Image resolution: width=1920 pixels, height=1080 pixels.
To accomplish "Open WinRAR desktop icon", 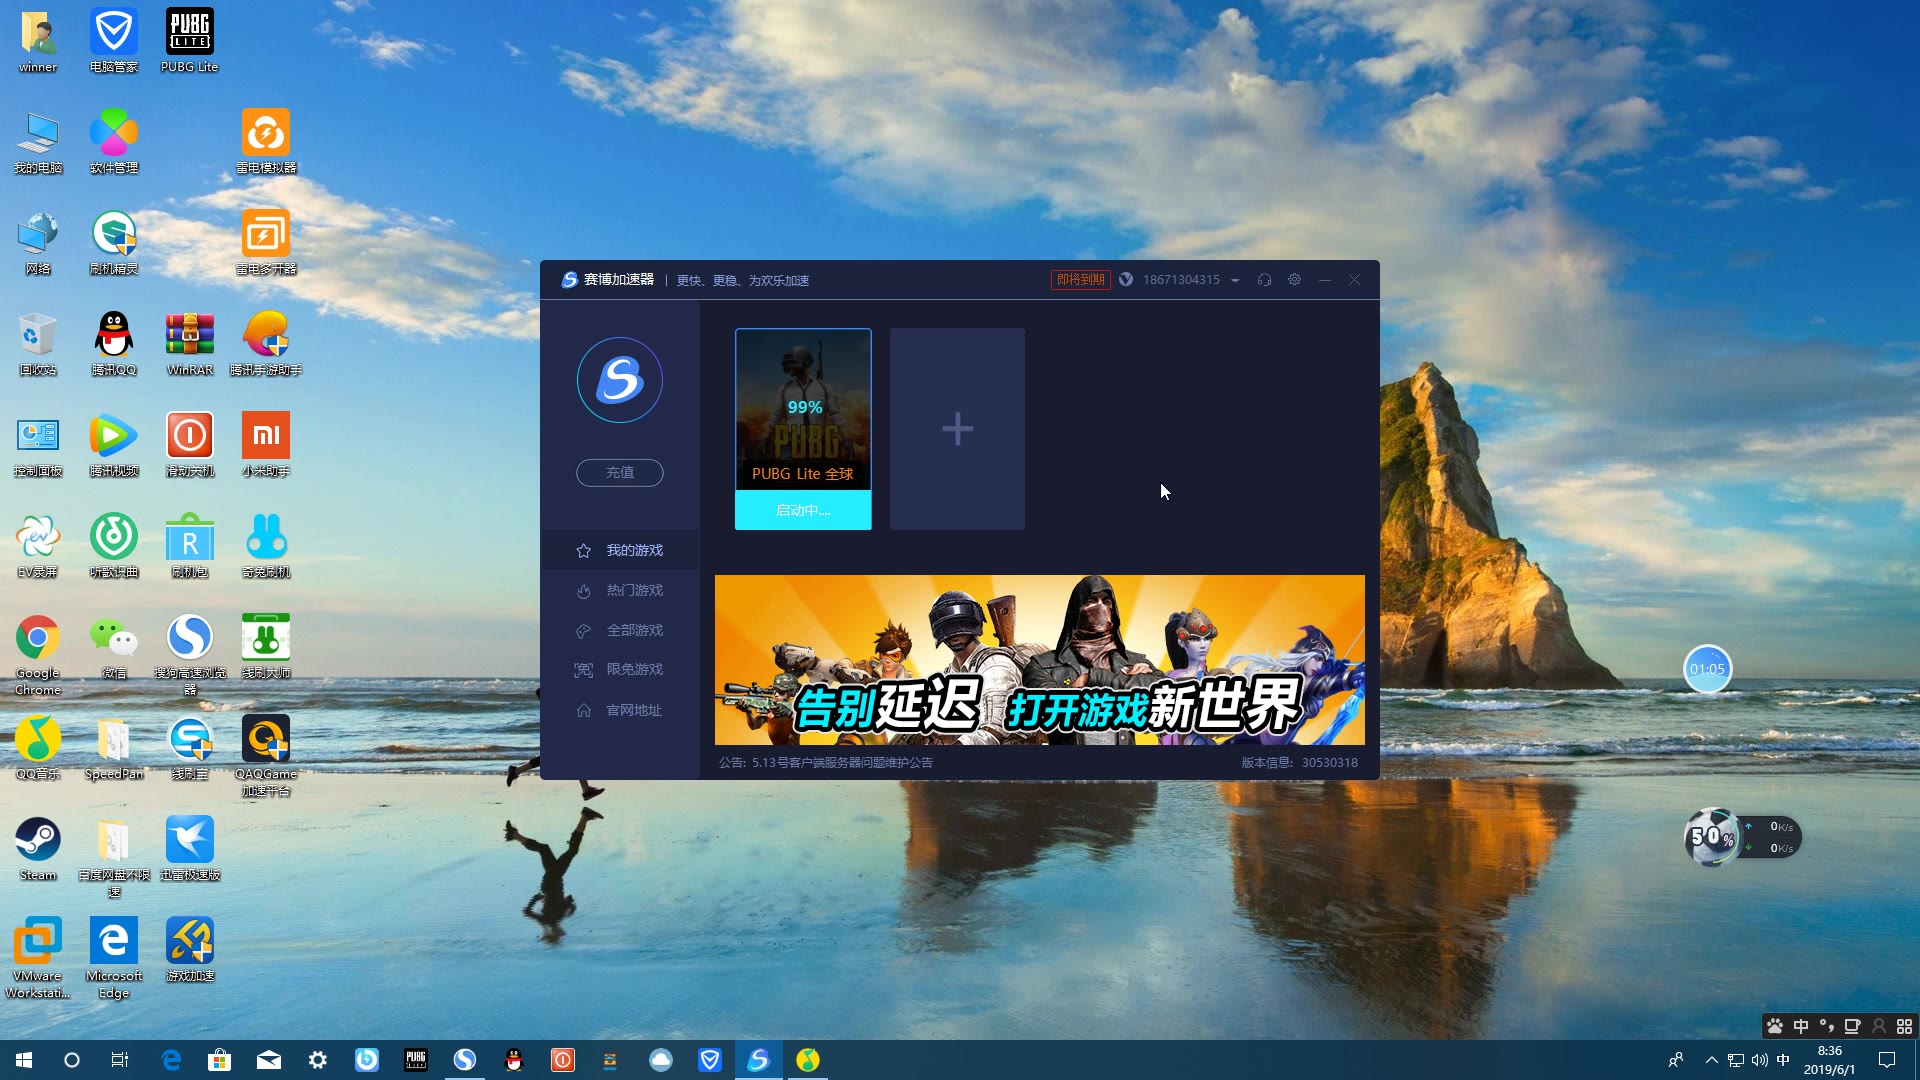I will 189,344.
